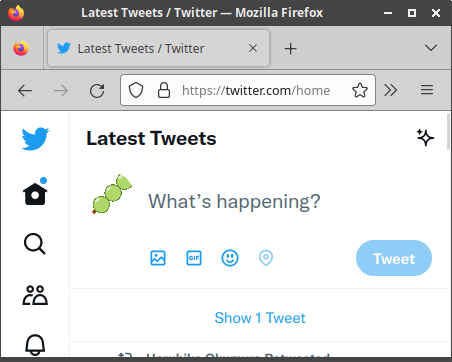This screenshot has height=362, width=452.
Task: Click the Tweet button
Action: point(394,258)
